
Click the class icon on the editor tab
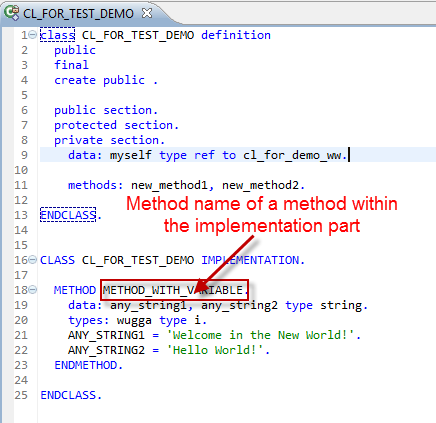pos(12,13)
